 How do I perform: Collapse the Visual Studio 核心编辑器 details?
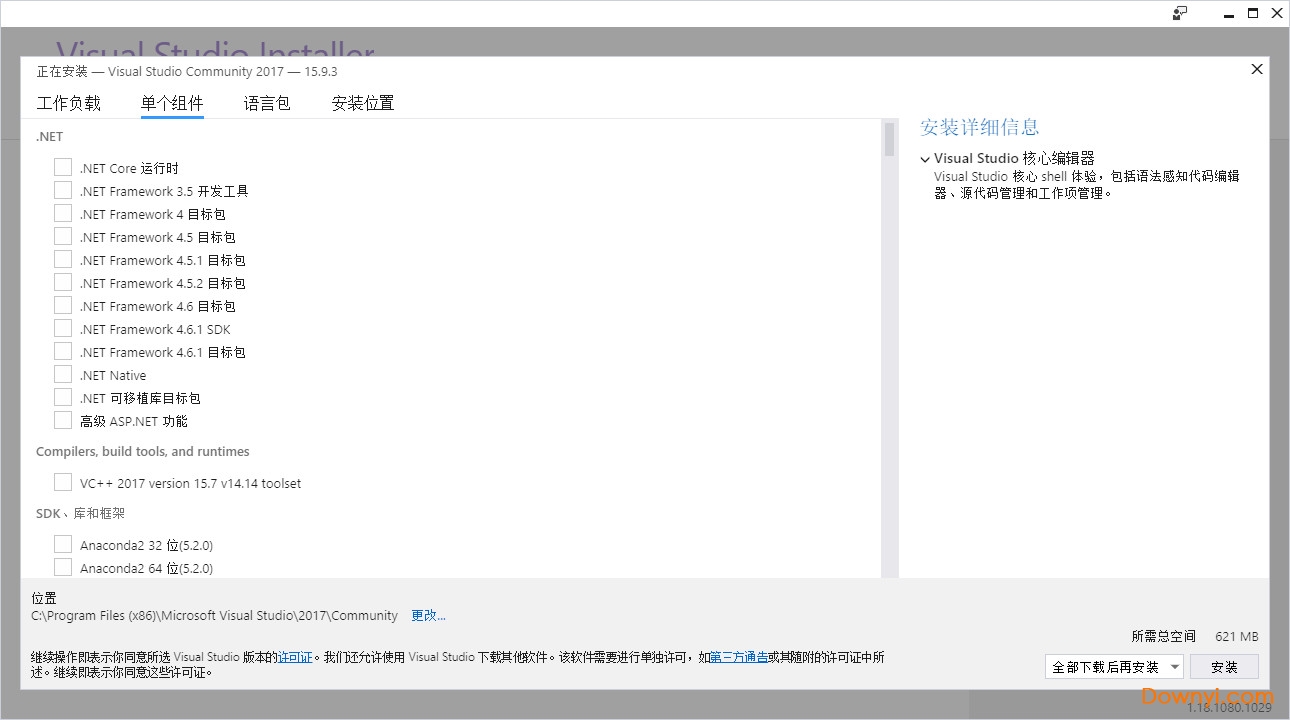click(x=925, y=158)
